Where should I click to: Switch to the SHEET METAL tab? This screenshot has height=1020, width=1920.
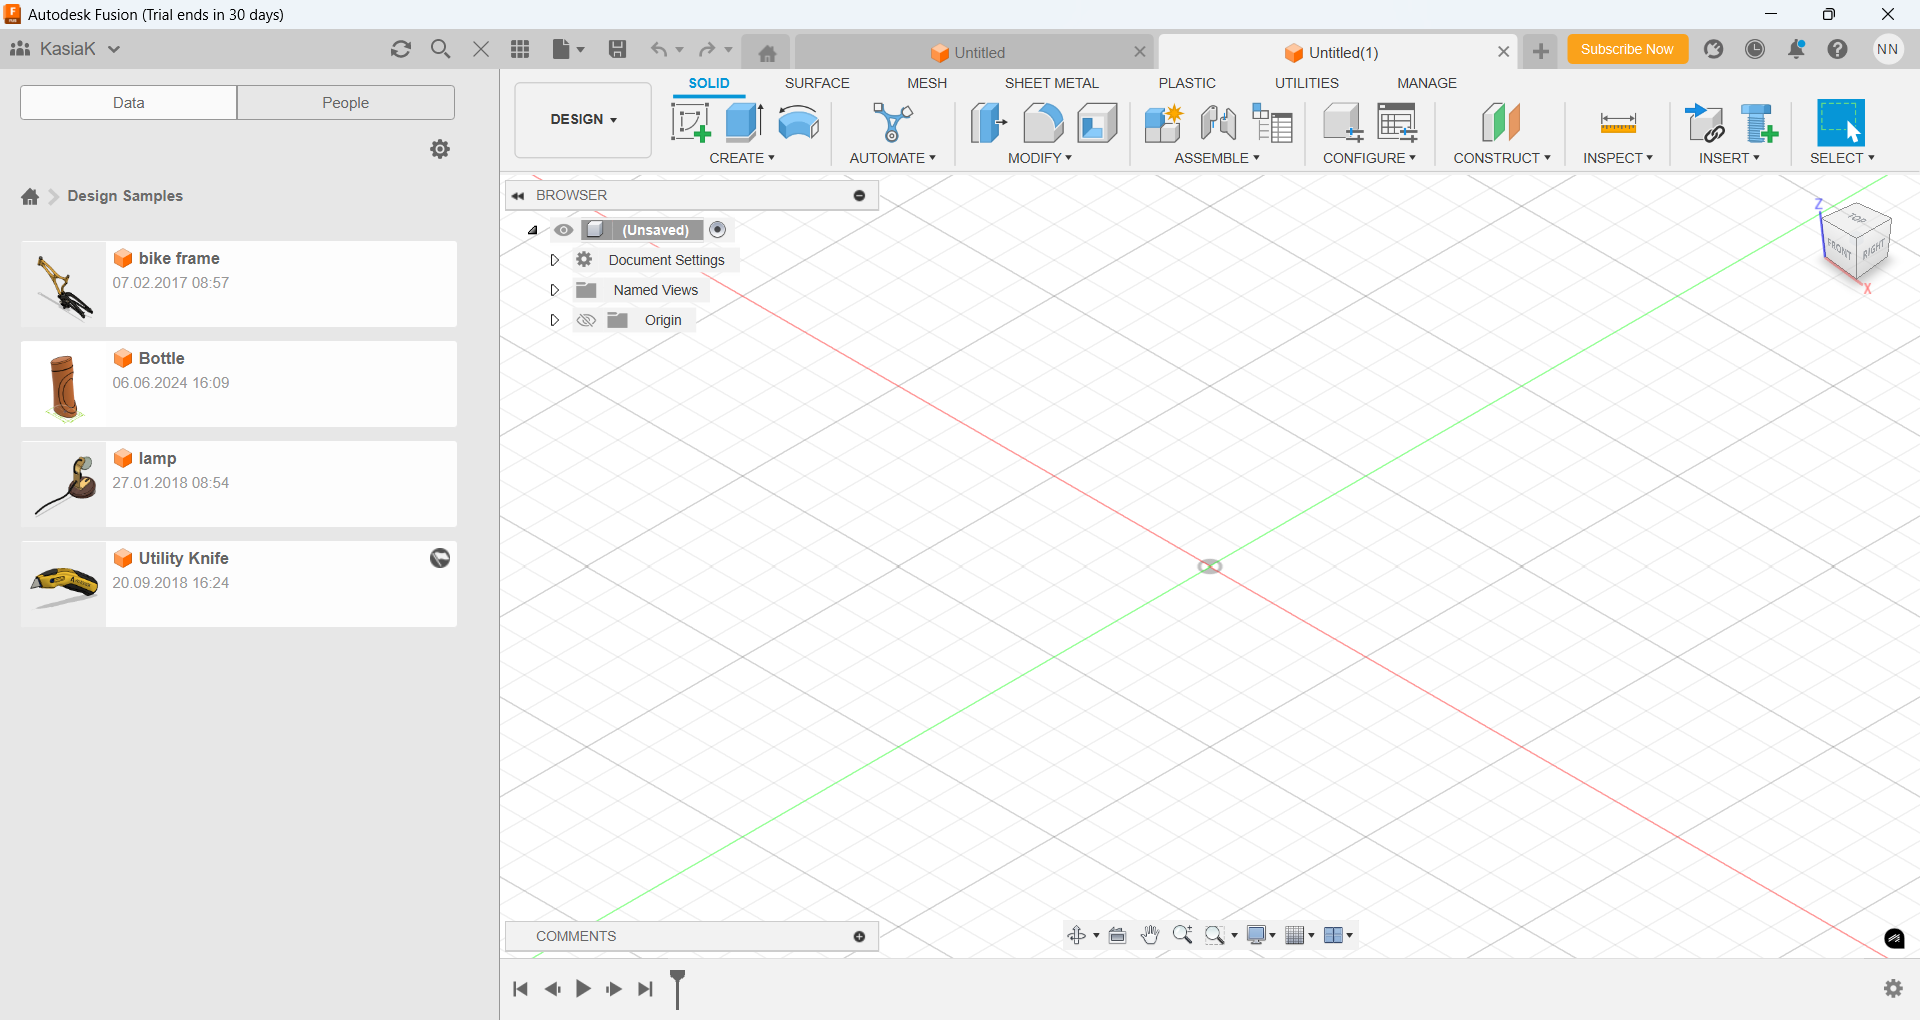[x=1052, y=83]
